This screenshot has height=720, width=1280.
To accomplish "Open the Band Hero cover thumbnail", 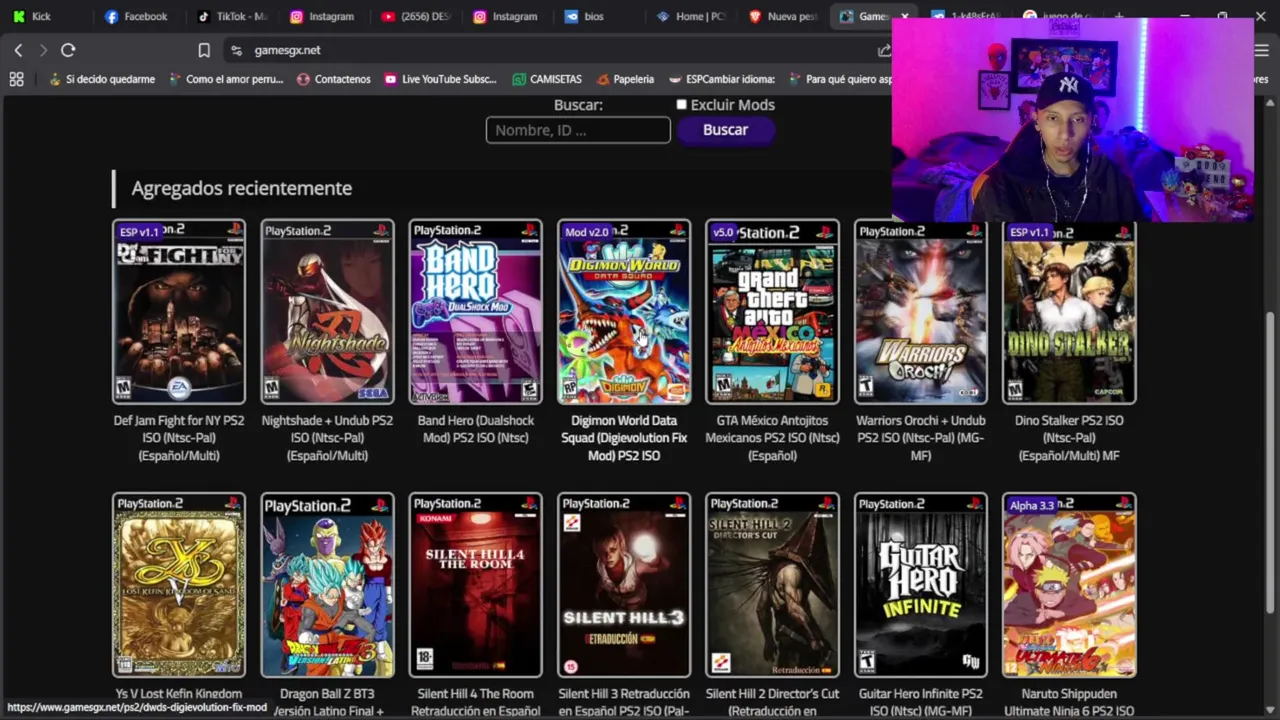I will (x=475, y=312).
